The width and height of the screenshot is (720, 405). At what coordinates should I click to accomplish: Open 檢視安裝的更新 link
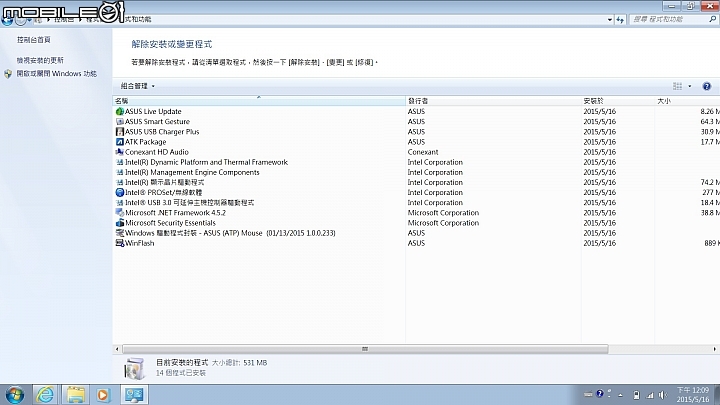click(40, 60)
